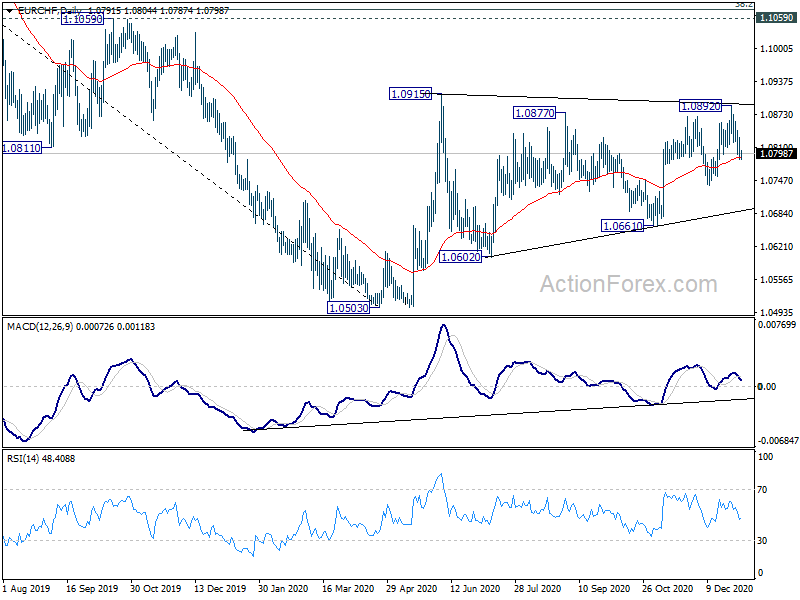Screen dimensions: 800x600
Task: Select the 1.06020 low label
Action: click(x=461, y=257)
